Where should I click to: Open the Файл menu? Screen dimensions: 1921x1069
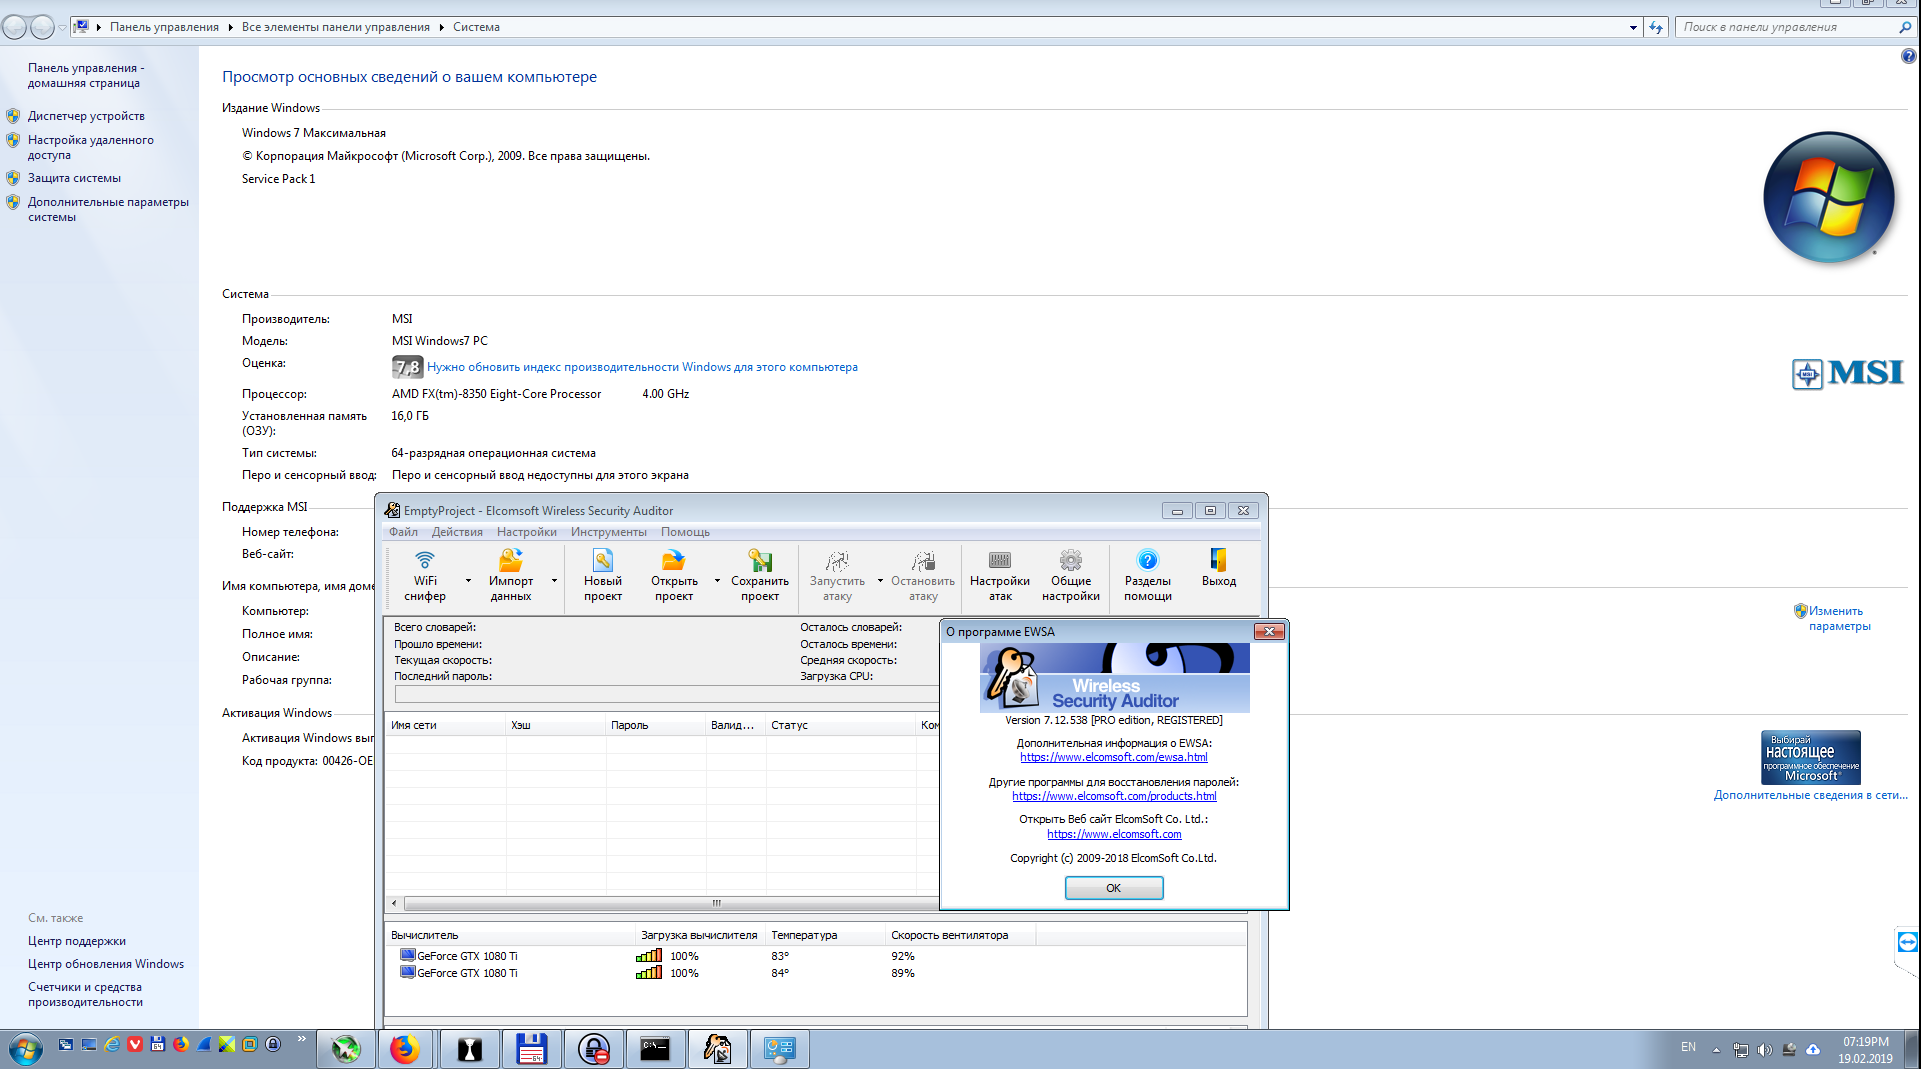pyautogui.click(x=403, y=532)
